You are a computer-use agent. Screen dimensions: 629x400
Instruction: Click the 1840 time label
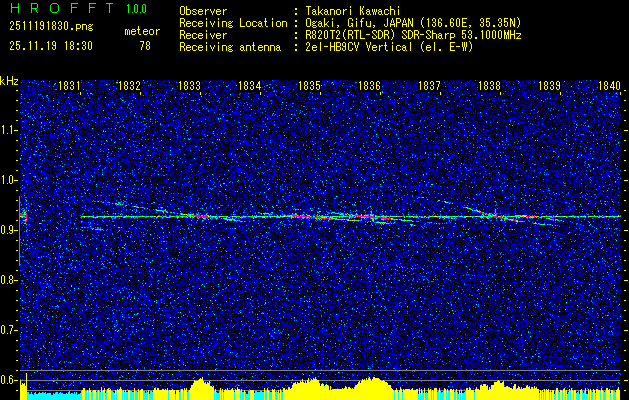coord(609,85)
